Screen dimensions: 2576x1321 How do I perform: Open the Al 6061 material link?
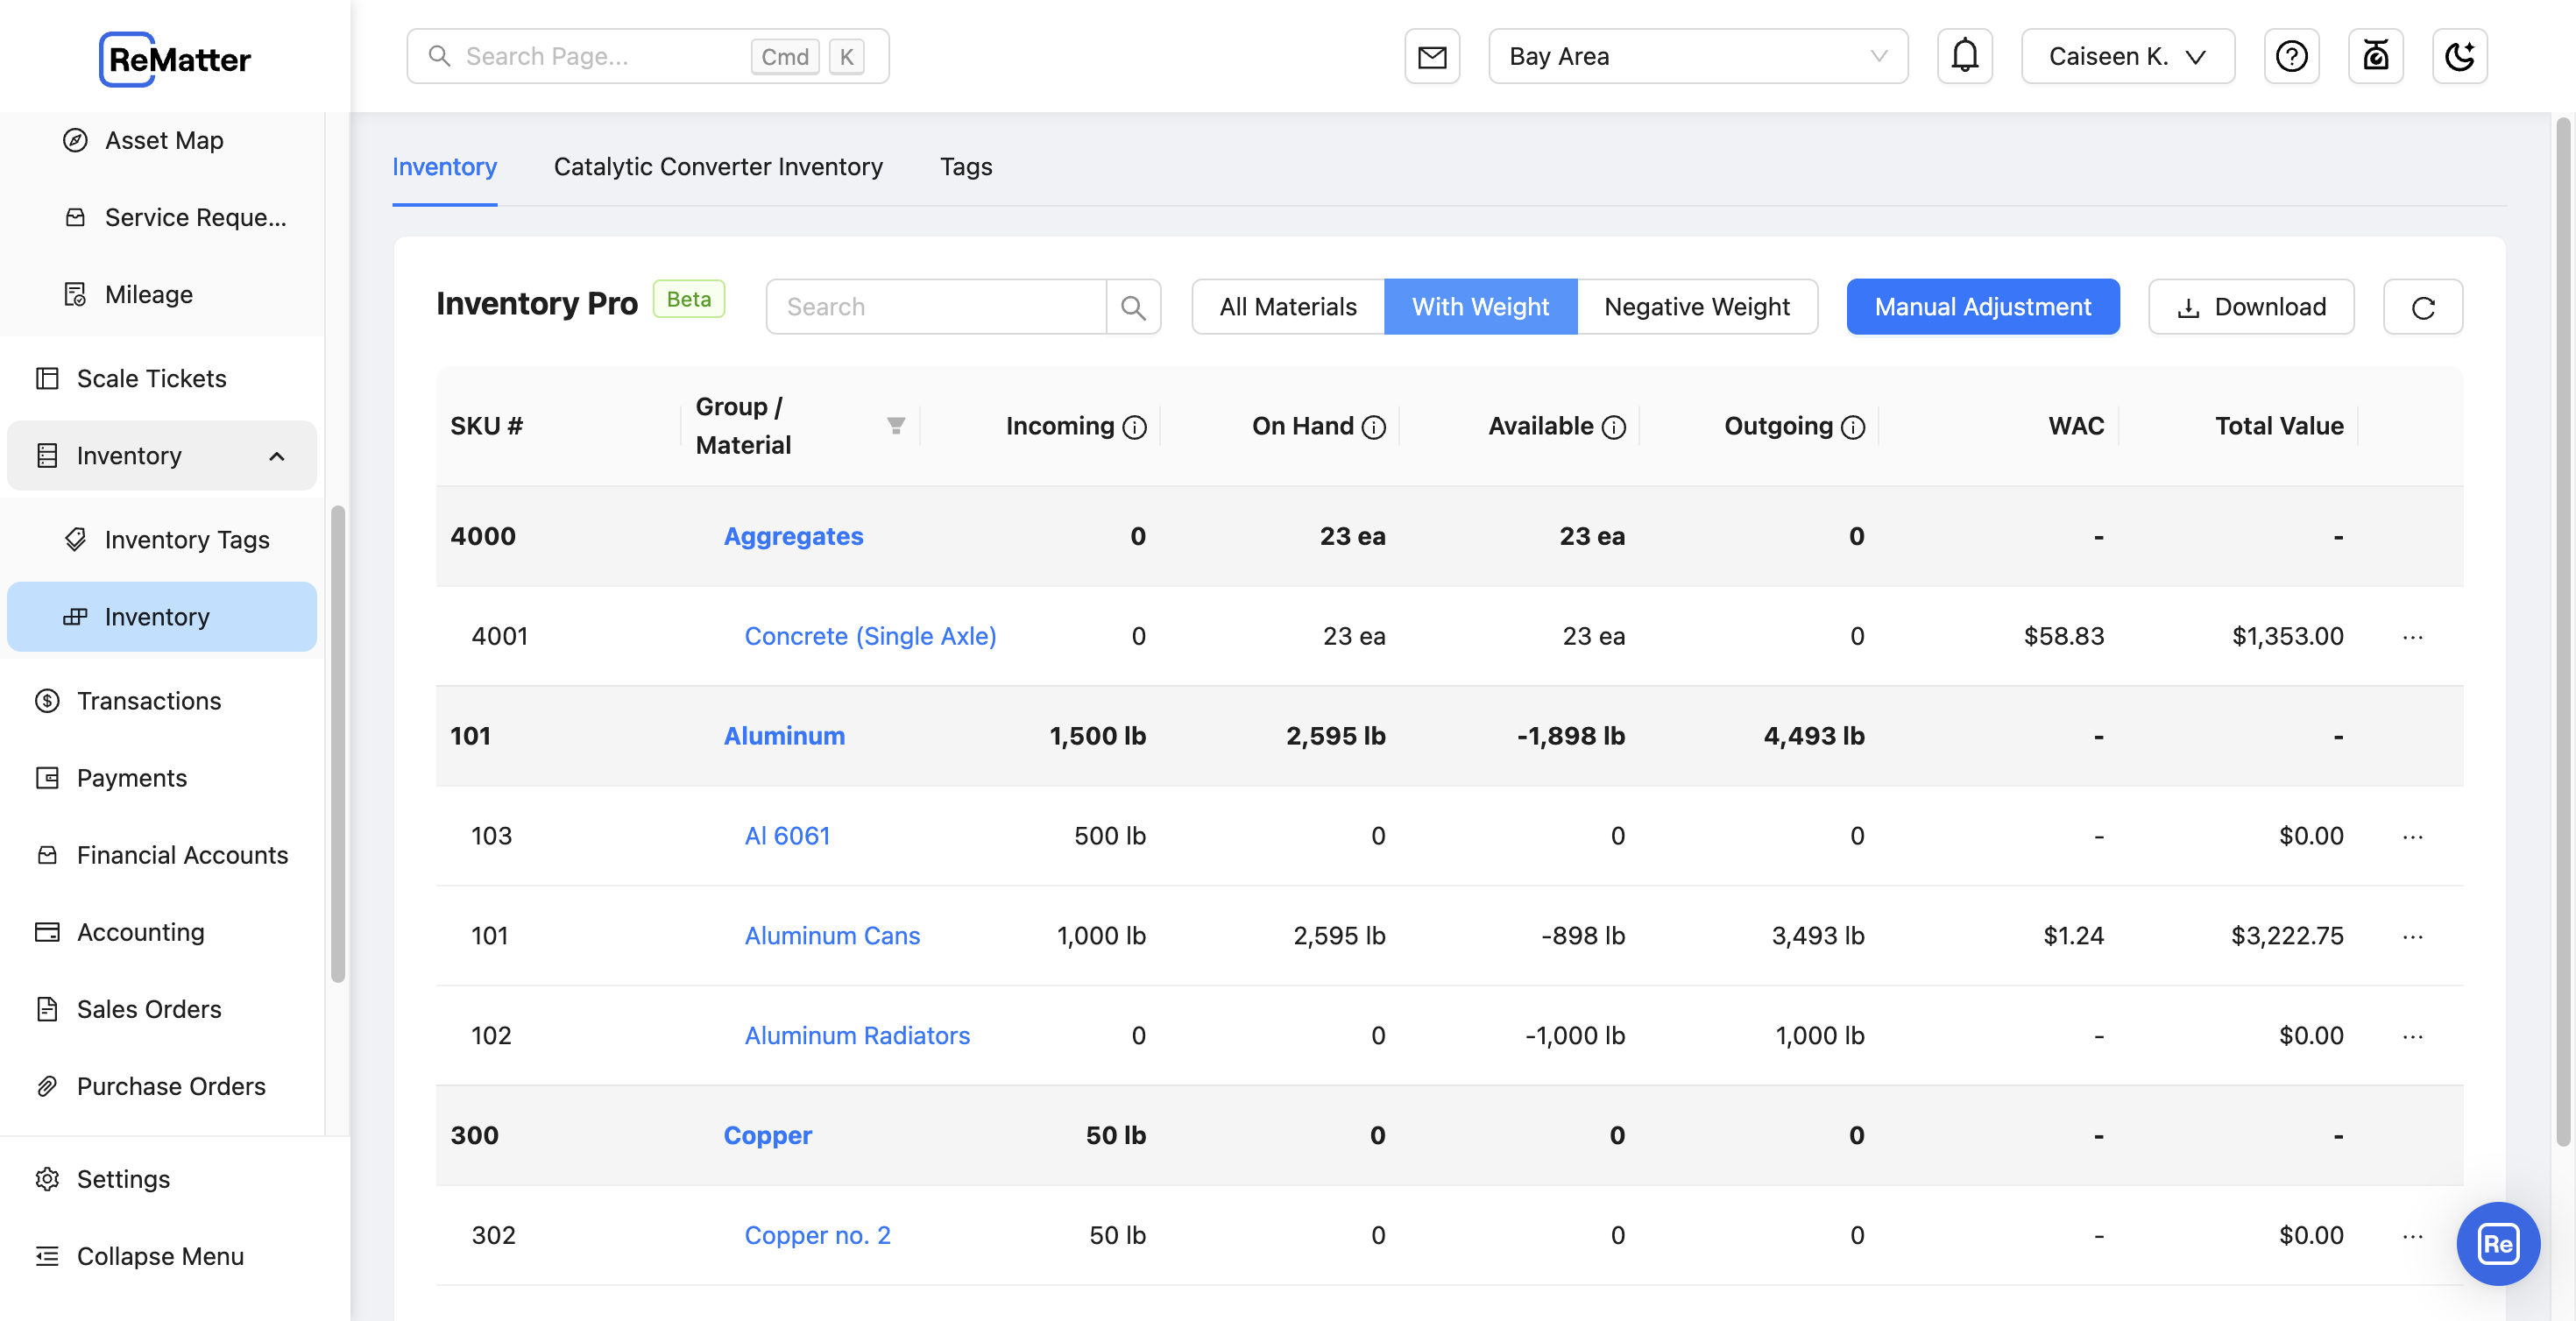tap(787, 836)
